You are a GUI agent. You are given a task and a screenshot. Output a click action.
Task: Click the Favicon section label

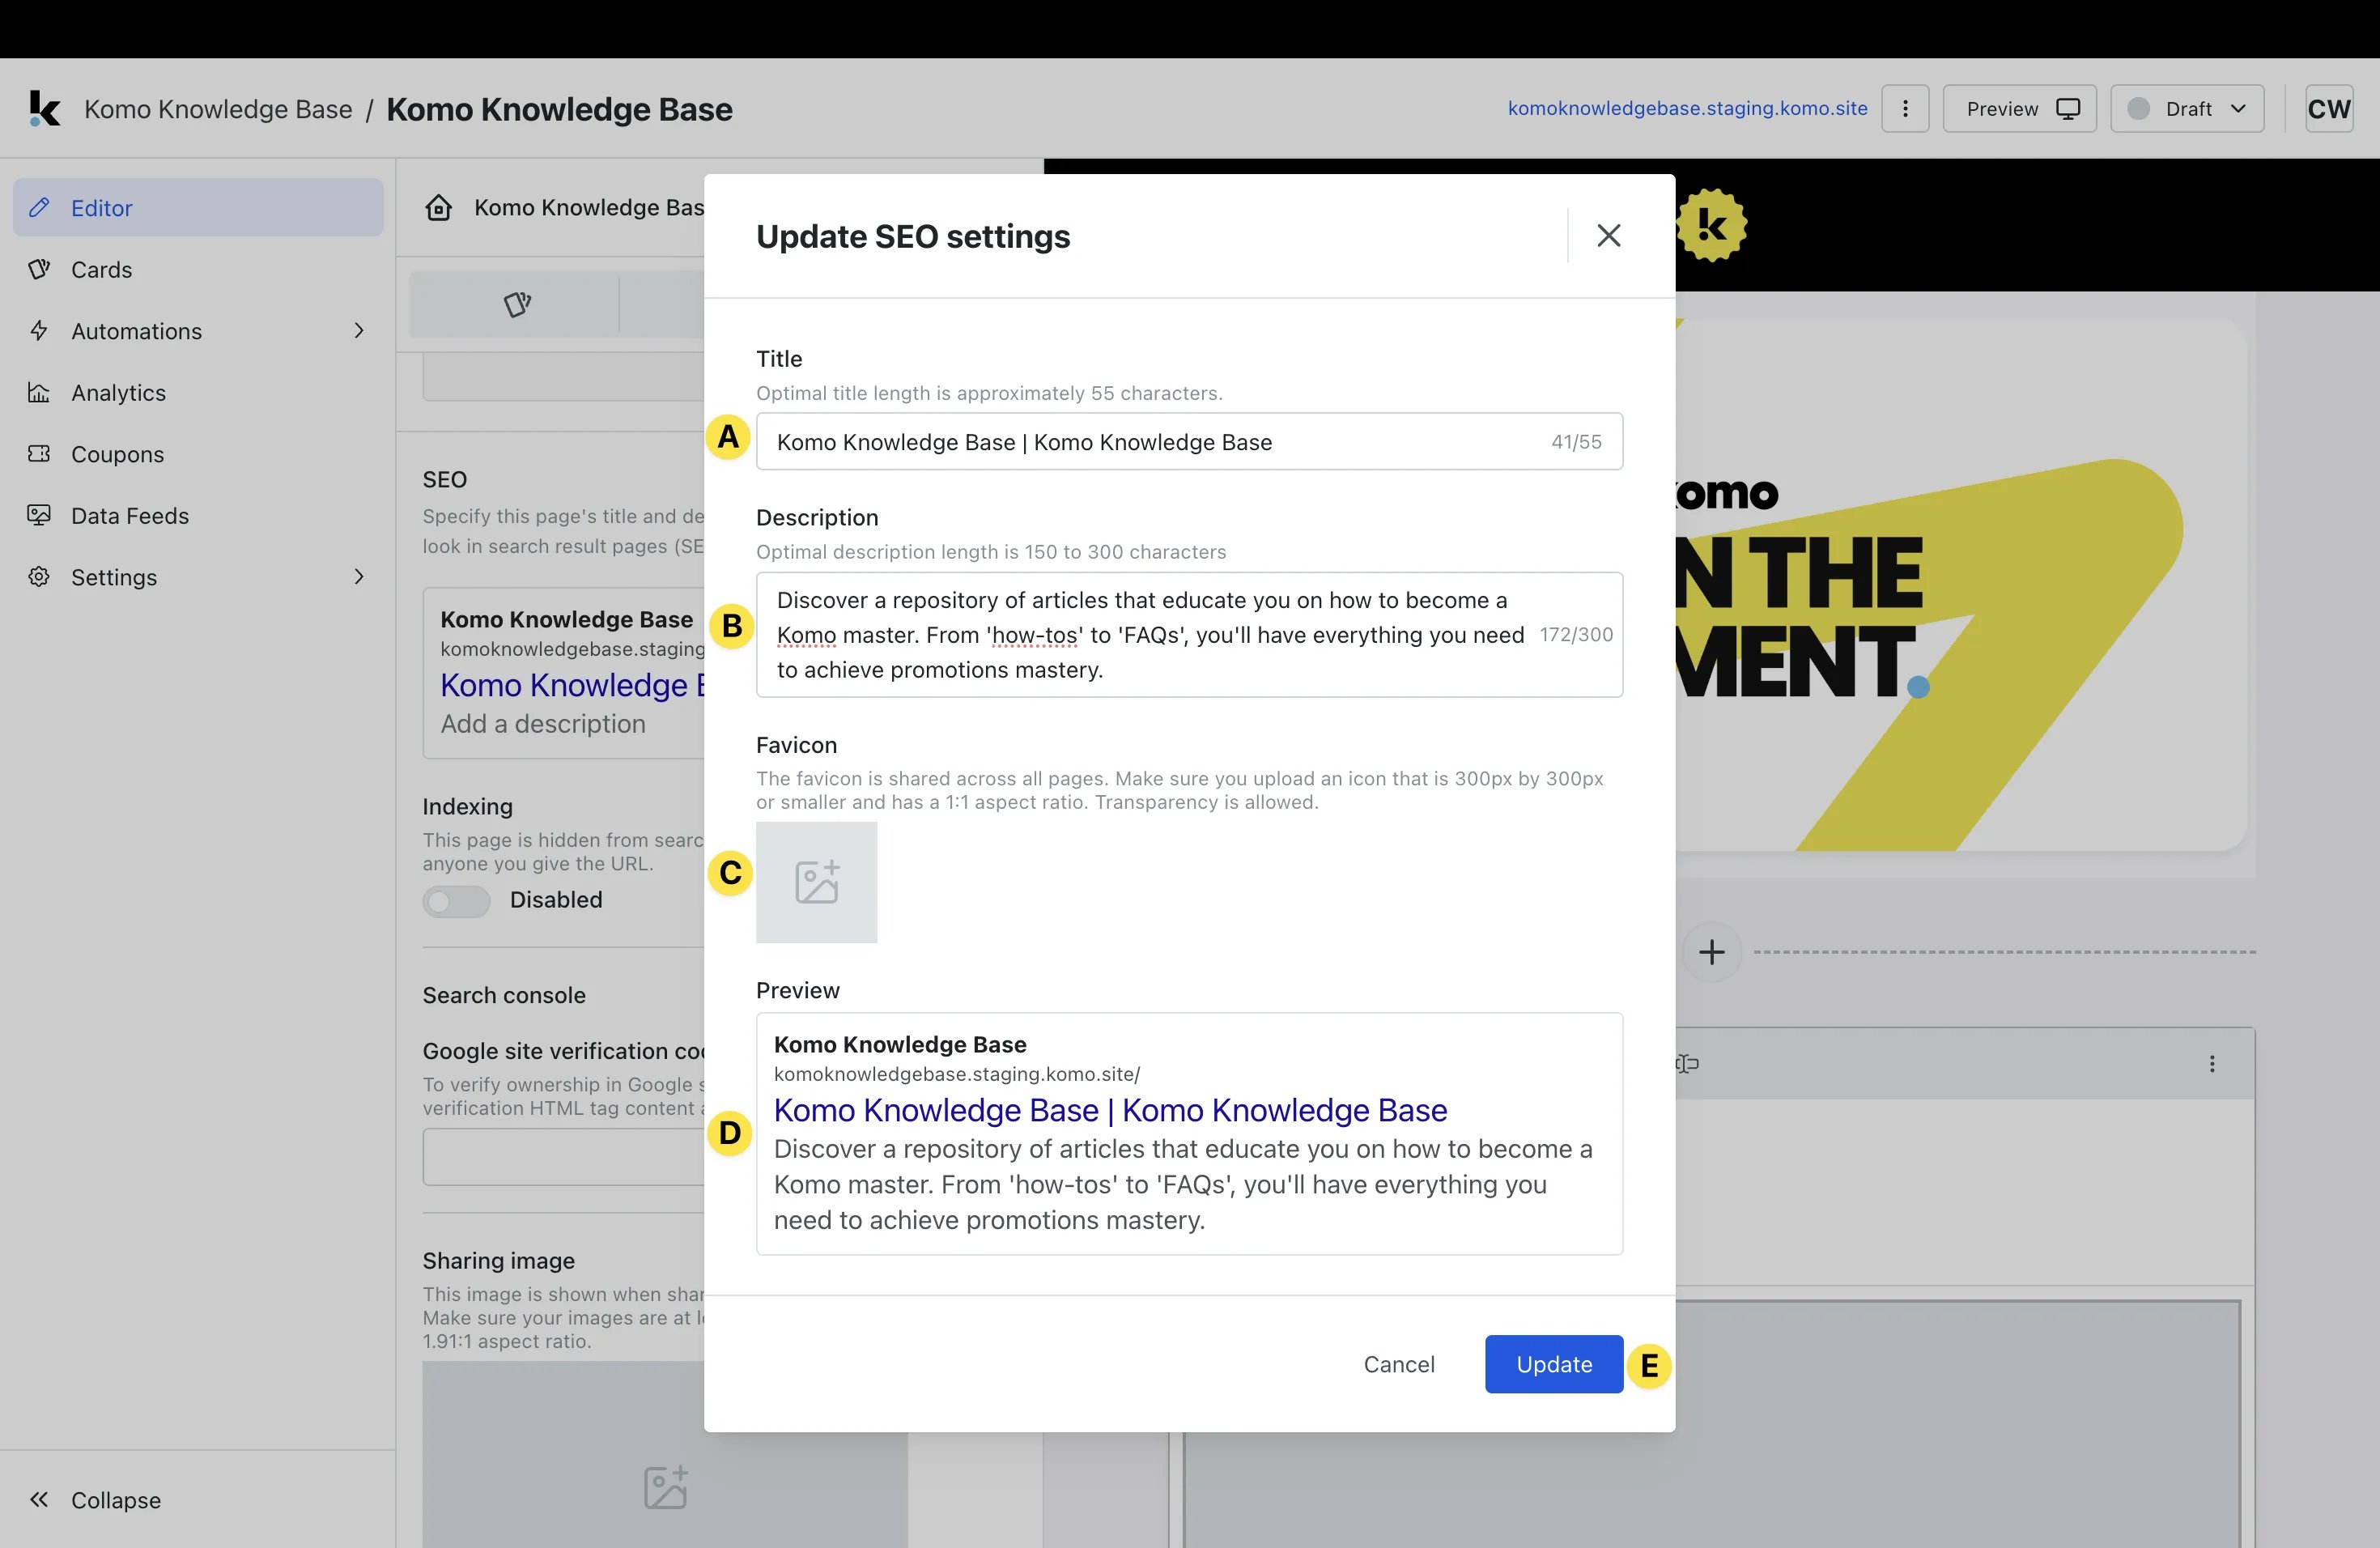coord(796,744)
